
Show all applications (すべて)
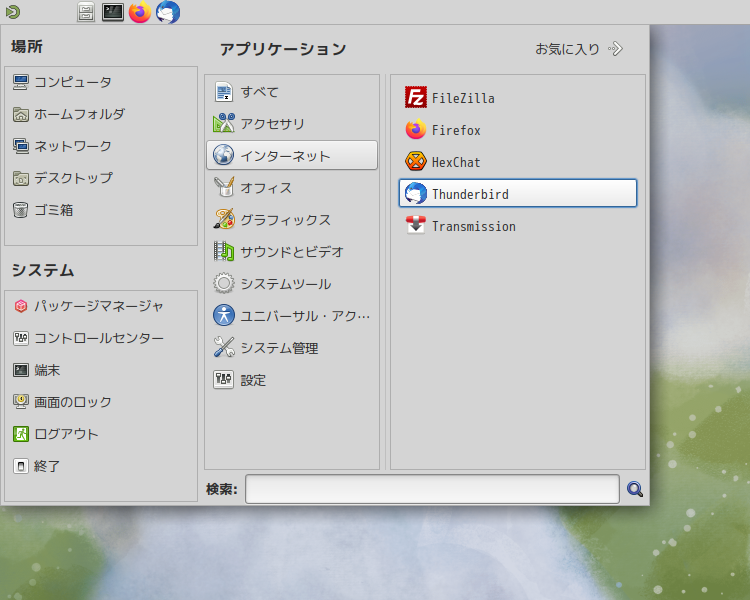[292, 91]
